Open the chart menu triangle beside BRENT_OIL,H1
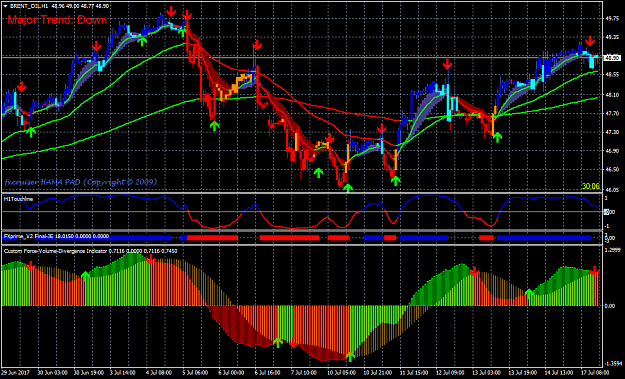 [x=5, y=6]
